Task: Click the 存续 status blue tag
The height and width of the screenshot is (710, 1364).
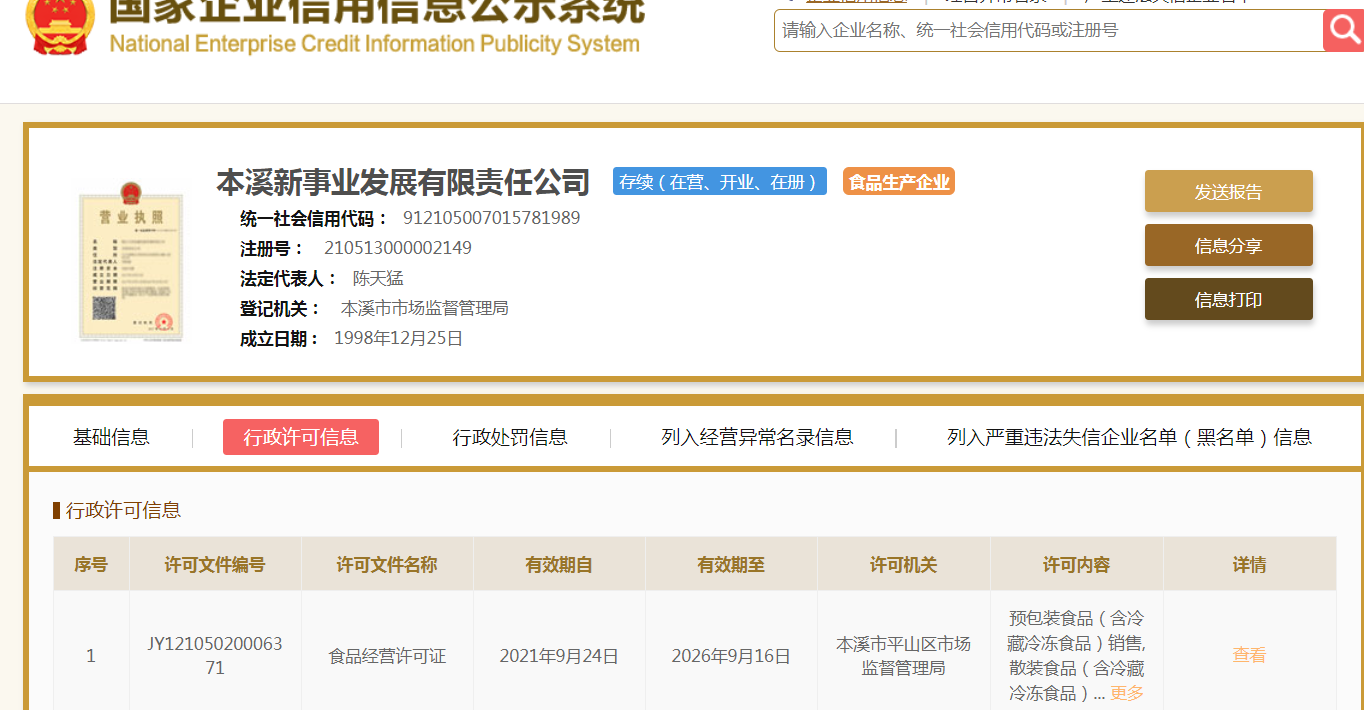Action: click(x=720, y=182)
